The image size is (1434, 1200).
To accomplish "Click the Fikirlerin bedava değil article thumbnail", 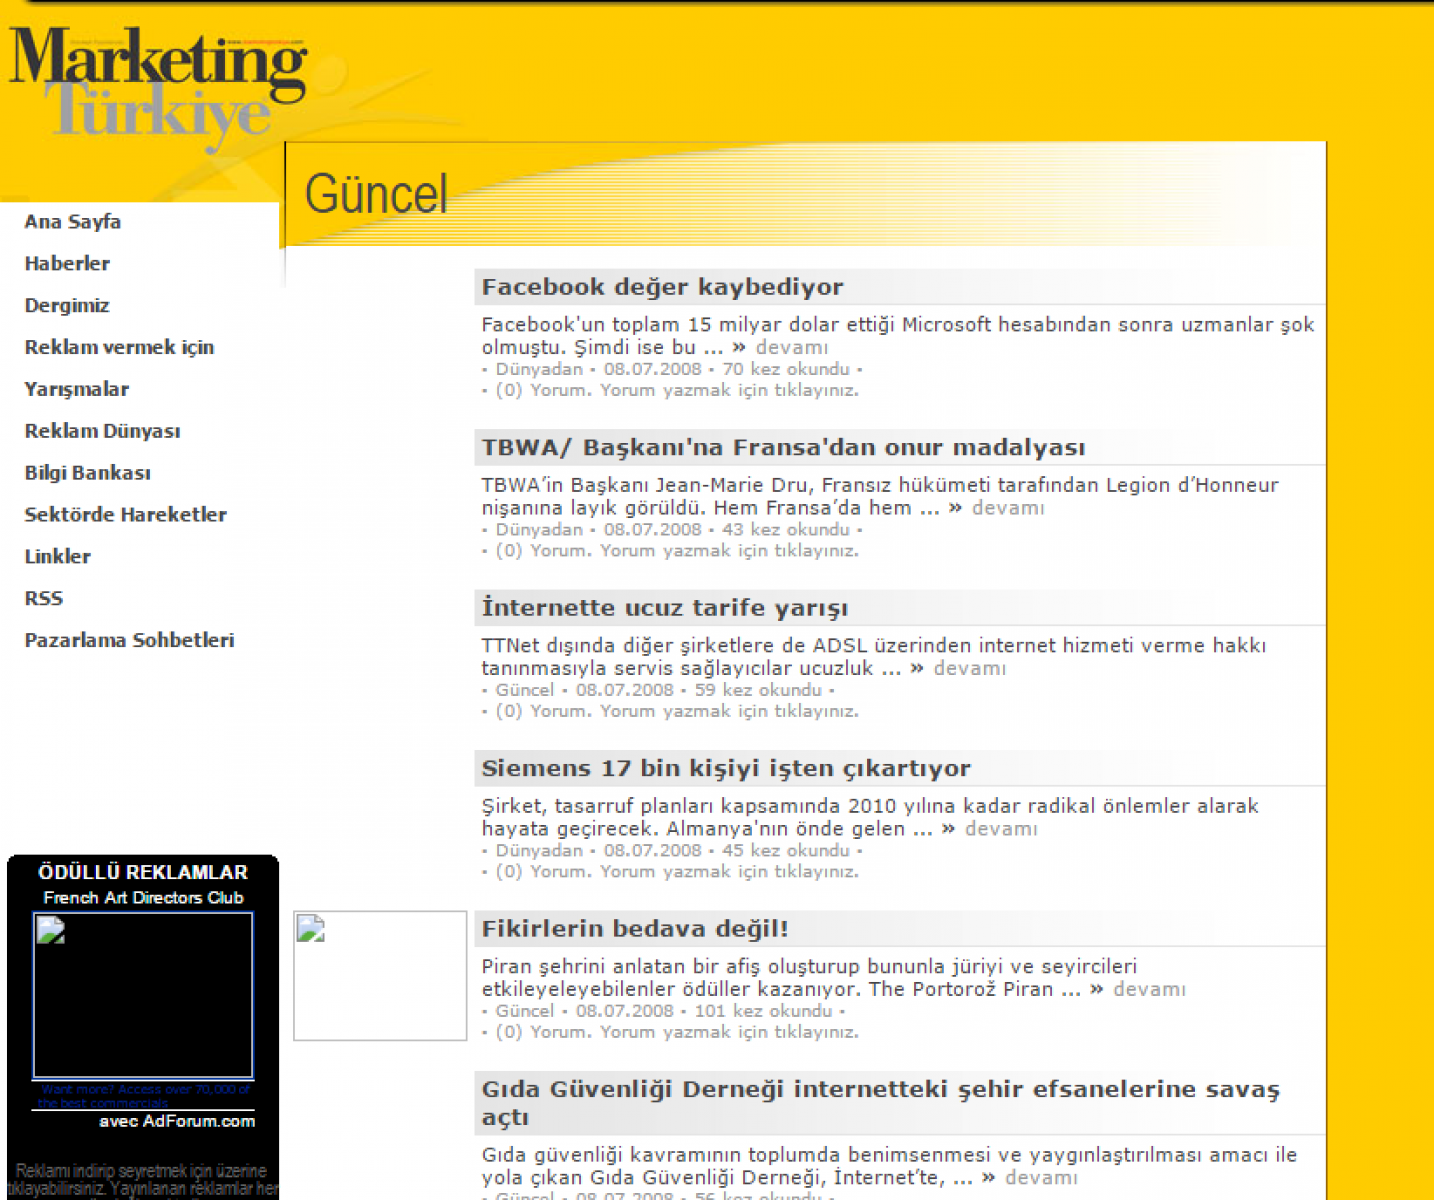I will (380, 975).
